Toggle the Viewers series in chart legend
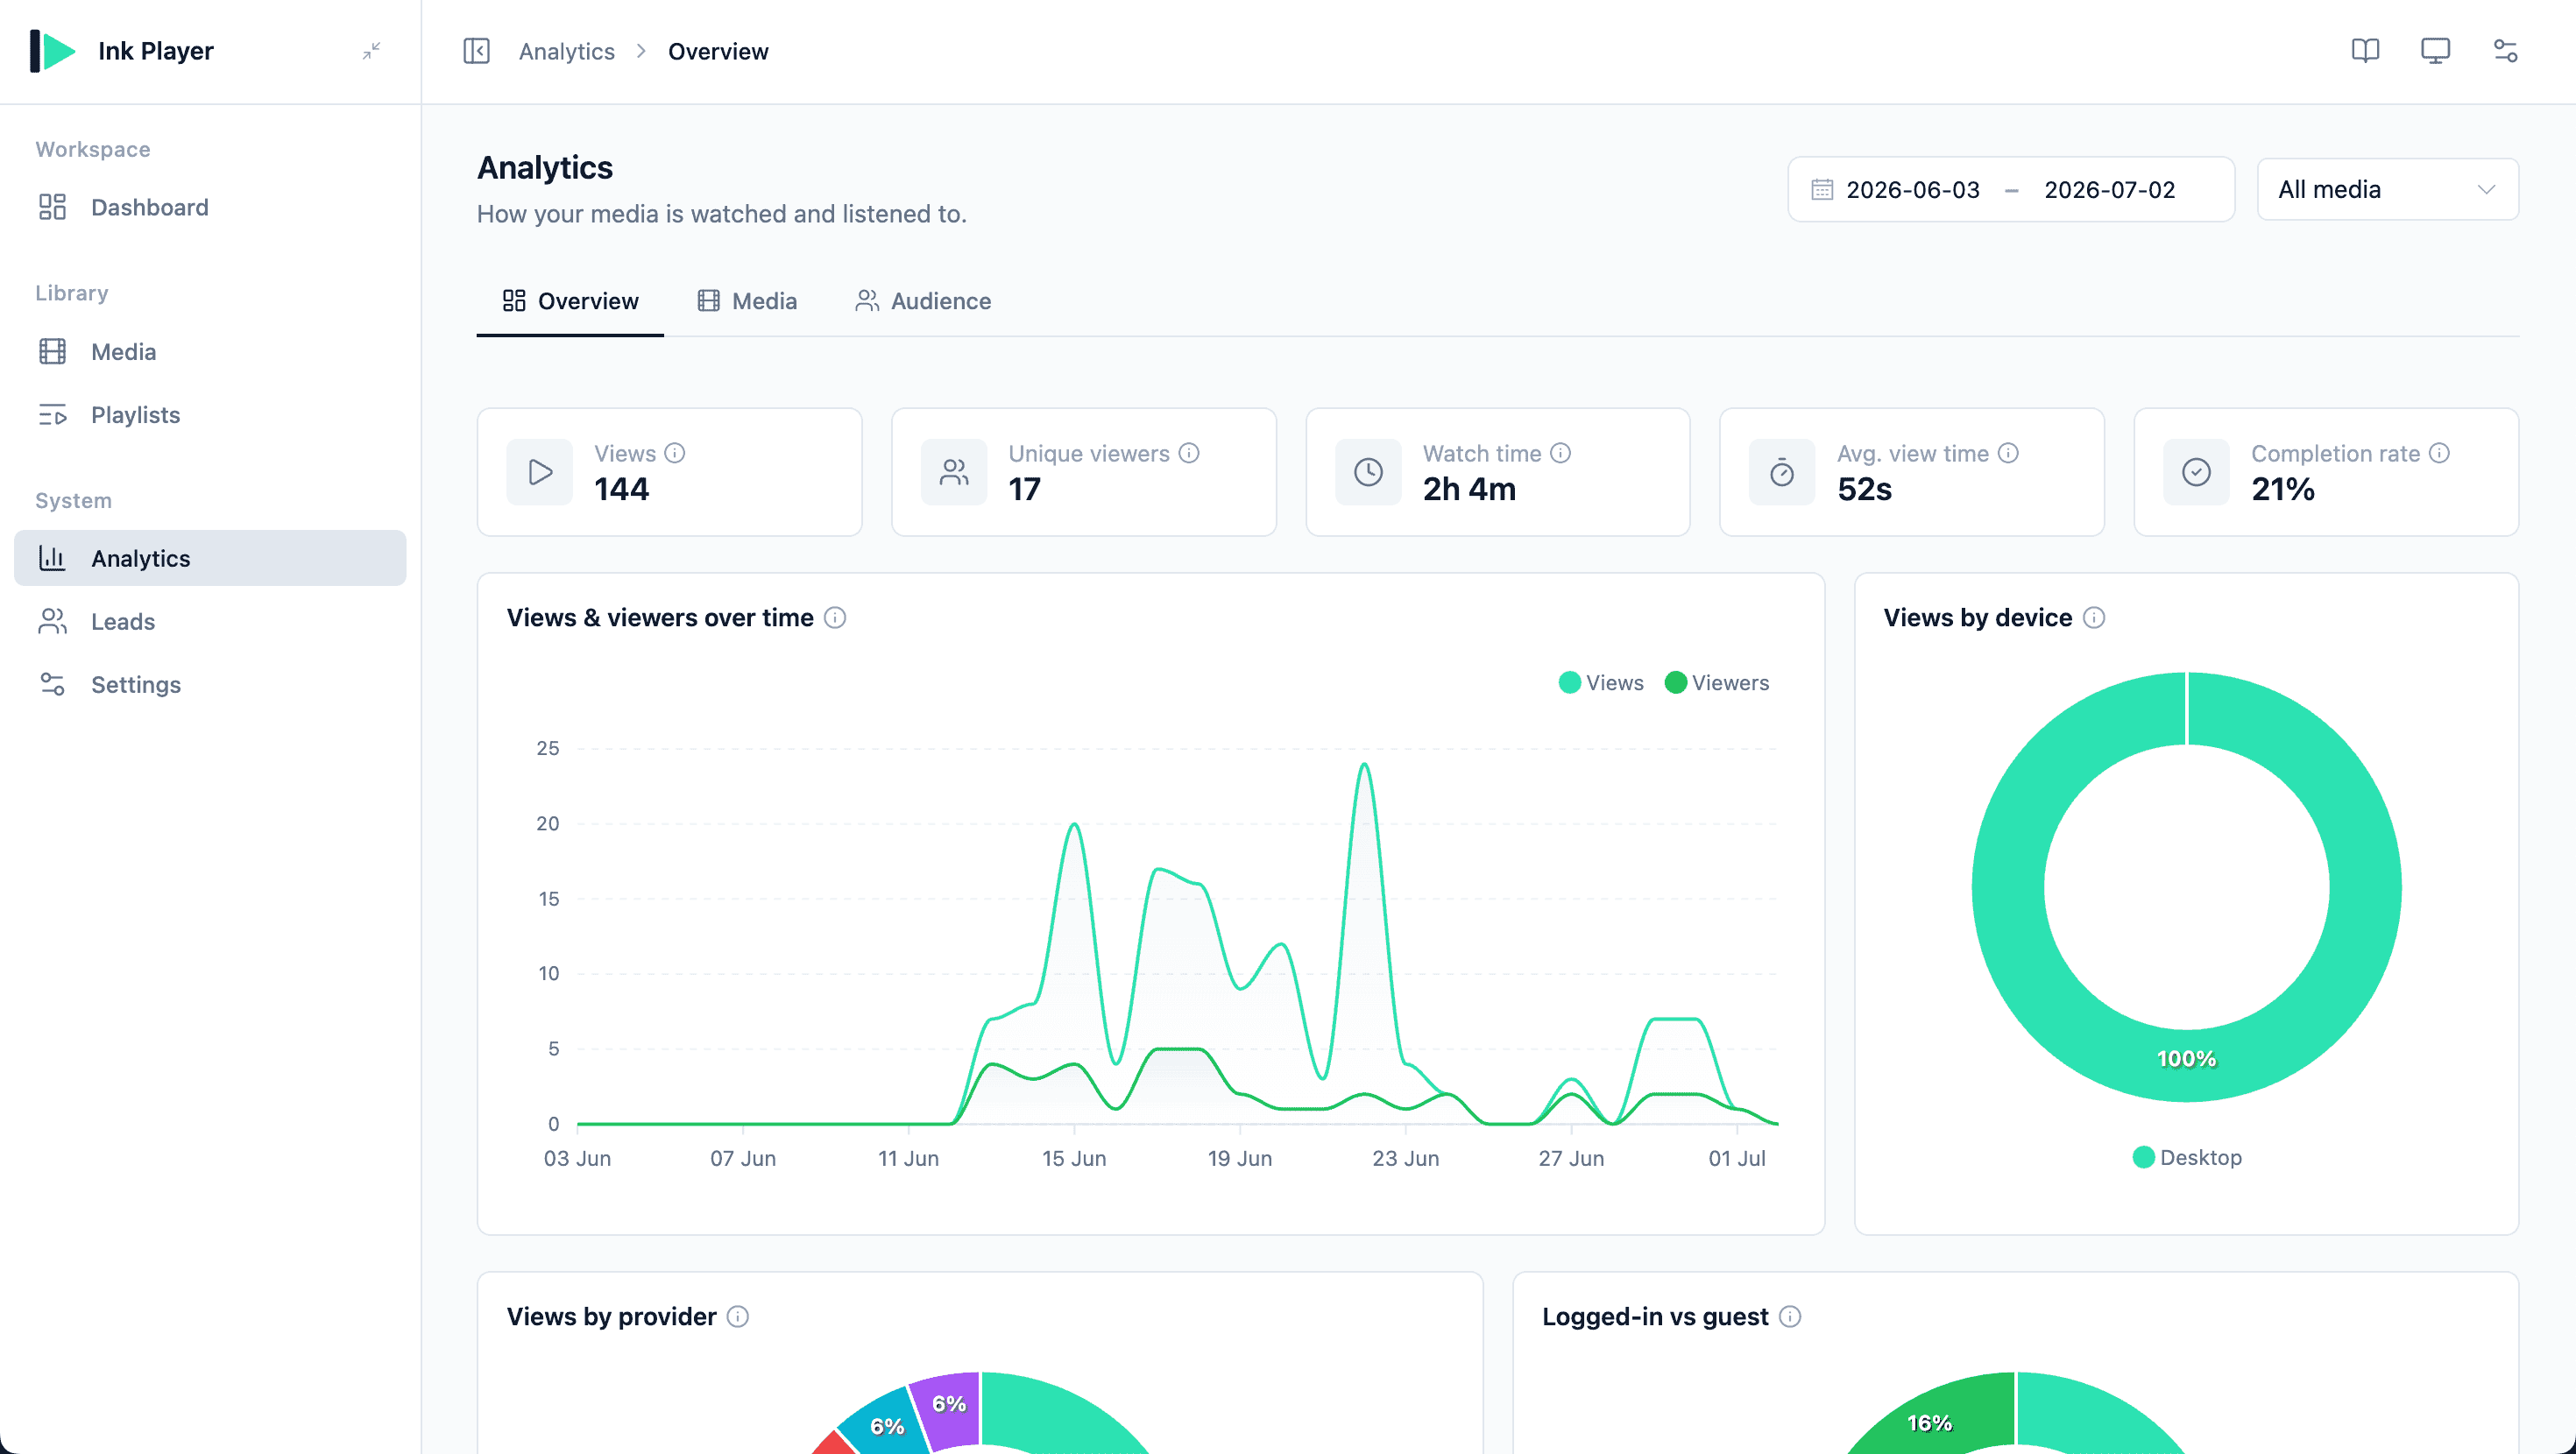2576x1454 pixels. tap(1717, 683)
